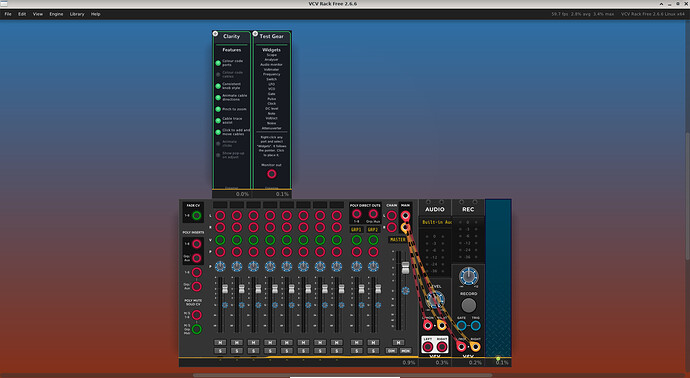Open the GRP2 label menu
Screen dimensions: 690x378
tap(373, 230)
